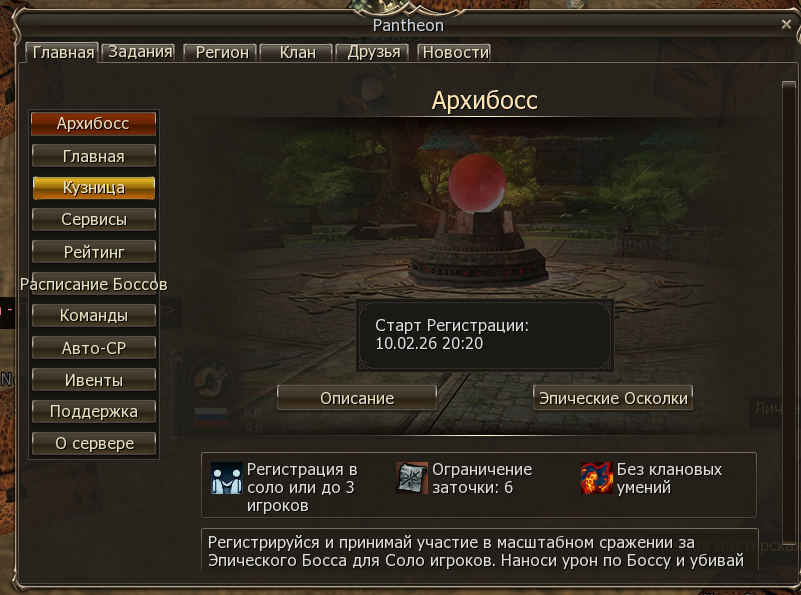
Task: Switch to the Задания tab
Action: tap(140, 52)
